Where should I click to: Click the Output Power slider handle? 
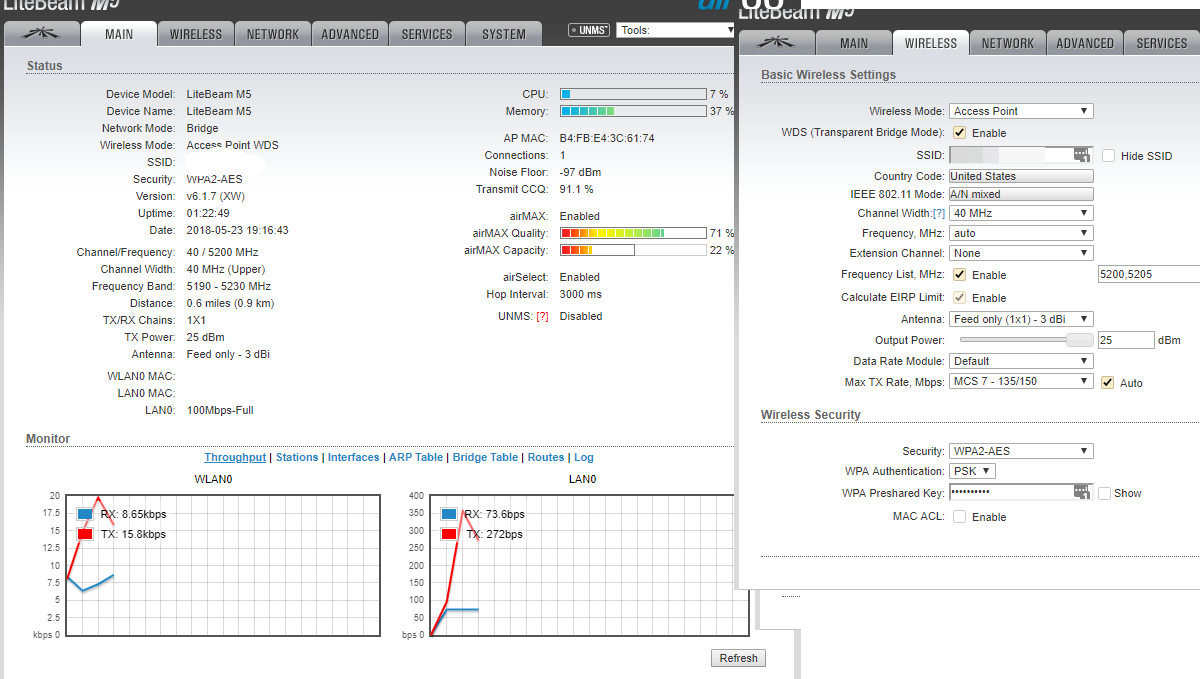(1079, 340)
